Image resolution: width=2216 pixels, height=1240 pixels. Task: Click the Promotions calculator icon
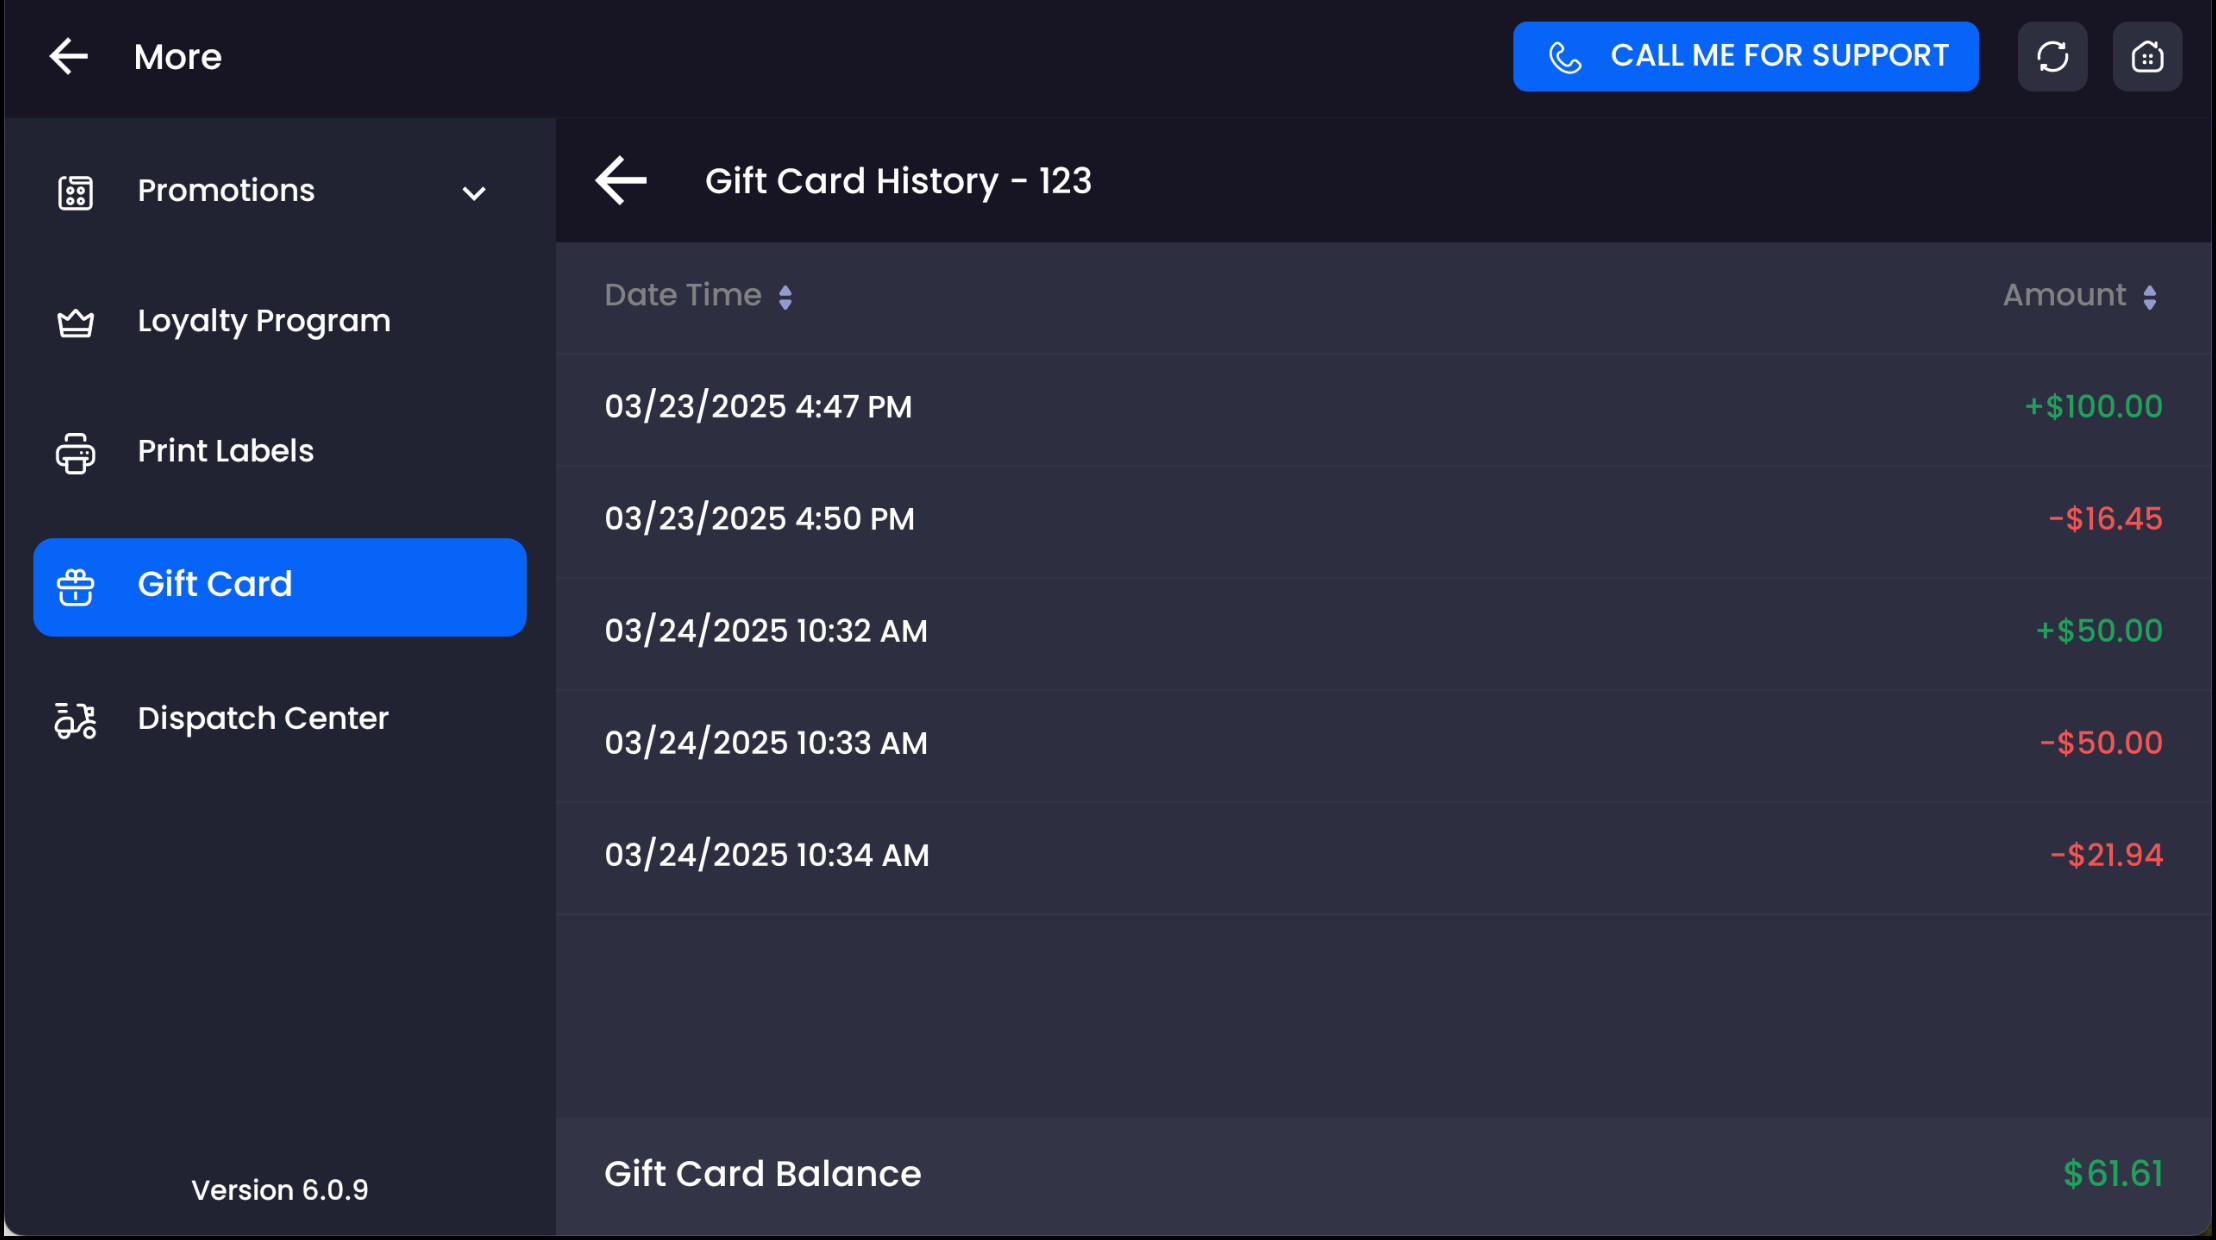pyautogui.click(x=75, y=192)
